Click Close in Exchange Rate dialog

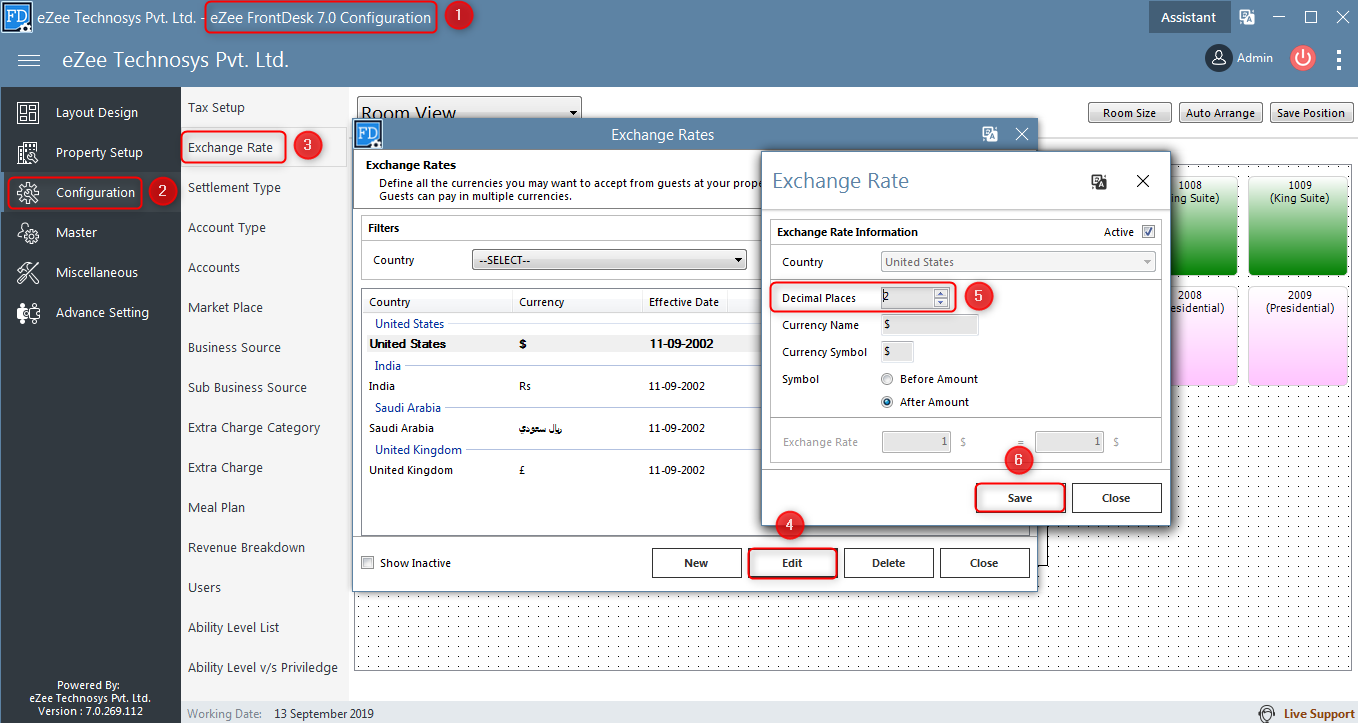pos(1116,498)
